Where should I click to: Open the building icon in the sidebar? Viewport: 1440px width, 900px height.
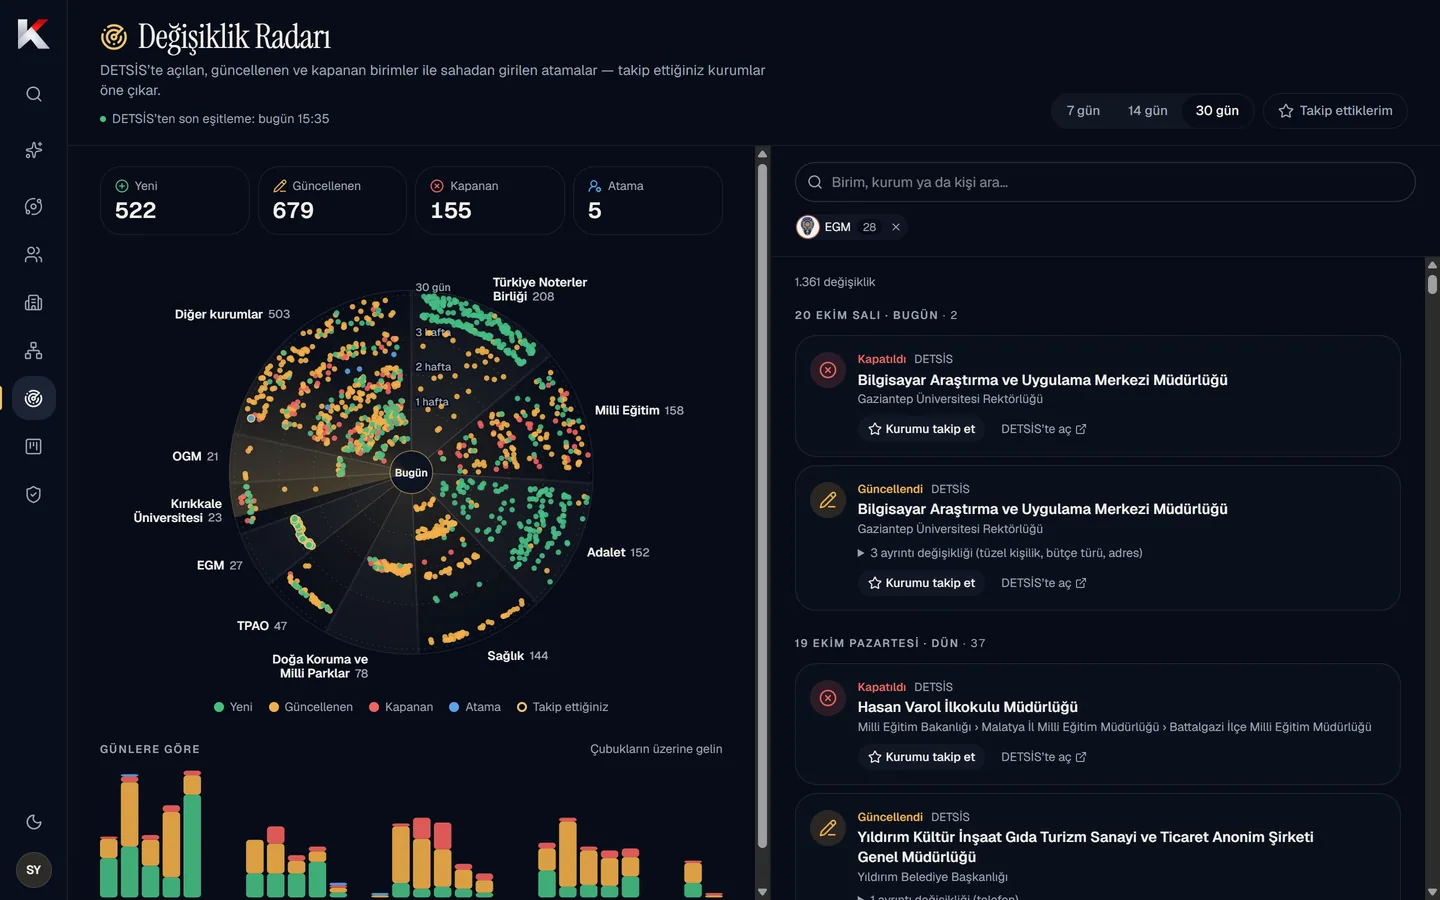[34, 302]
